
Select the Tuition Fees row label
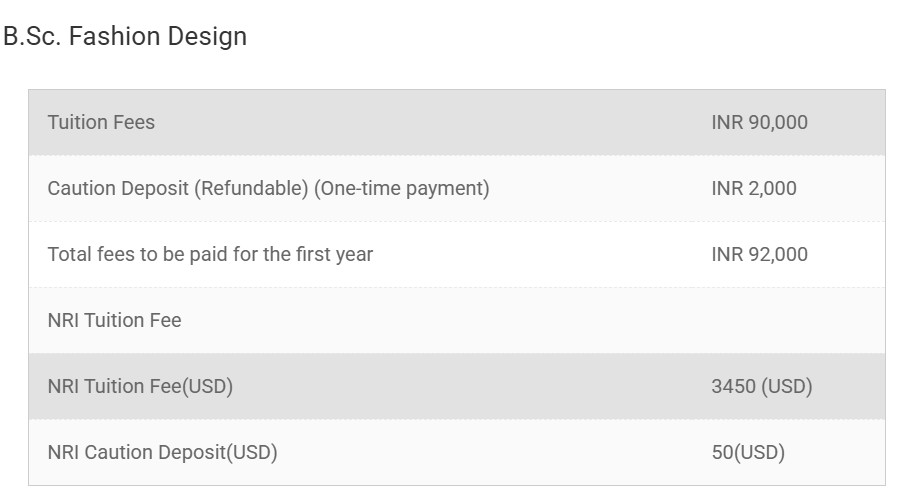pyautogui.click(x=101, y=122)
